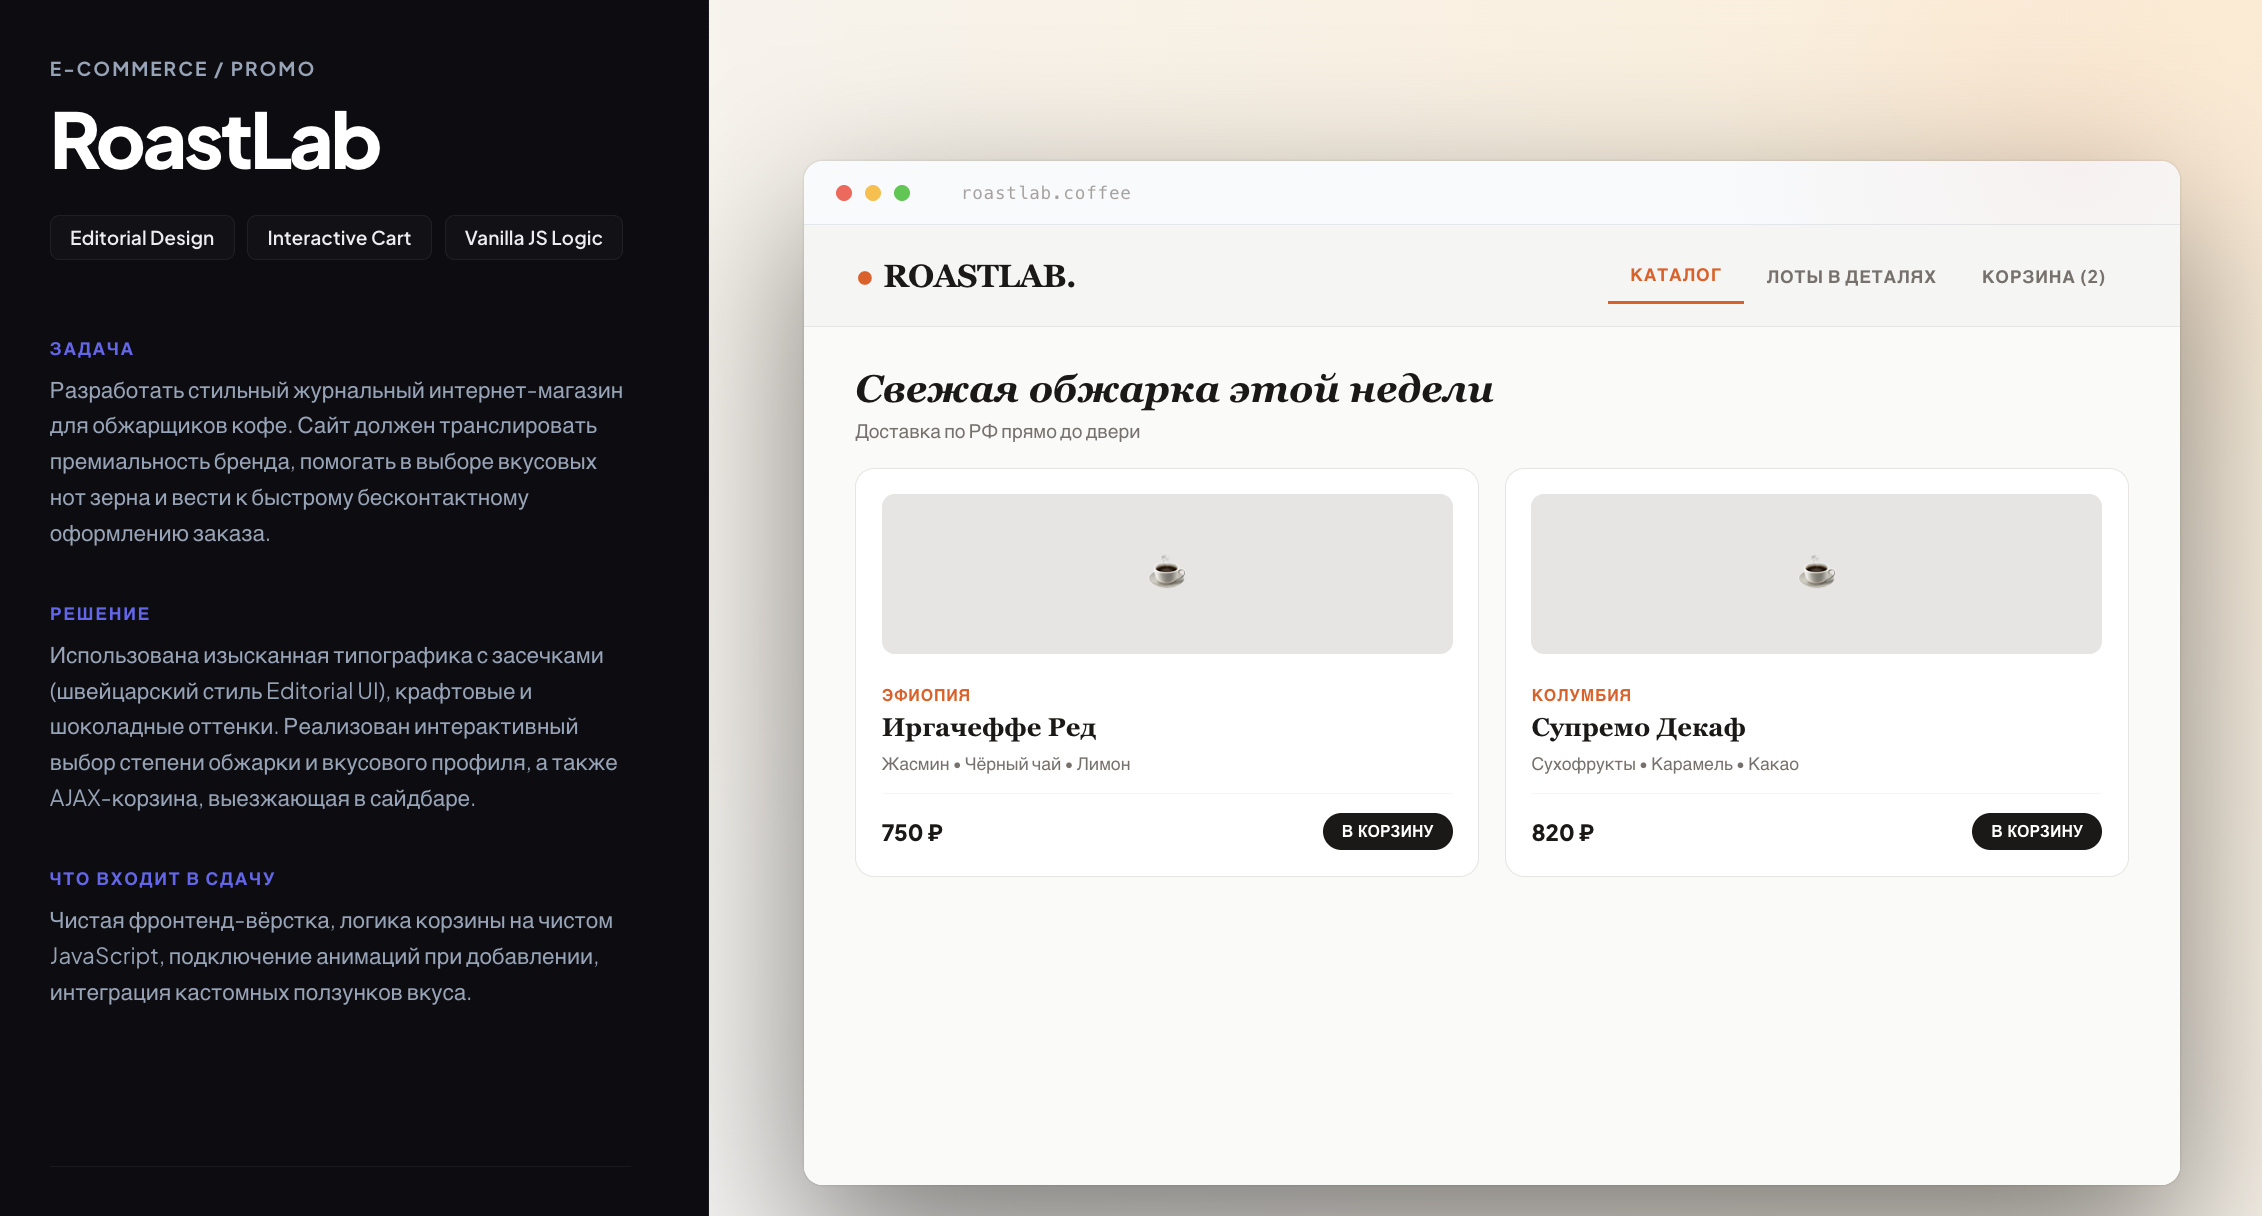Select the Editorial Design tag

click(x=142, y=238)
